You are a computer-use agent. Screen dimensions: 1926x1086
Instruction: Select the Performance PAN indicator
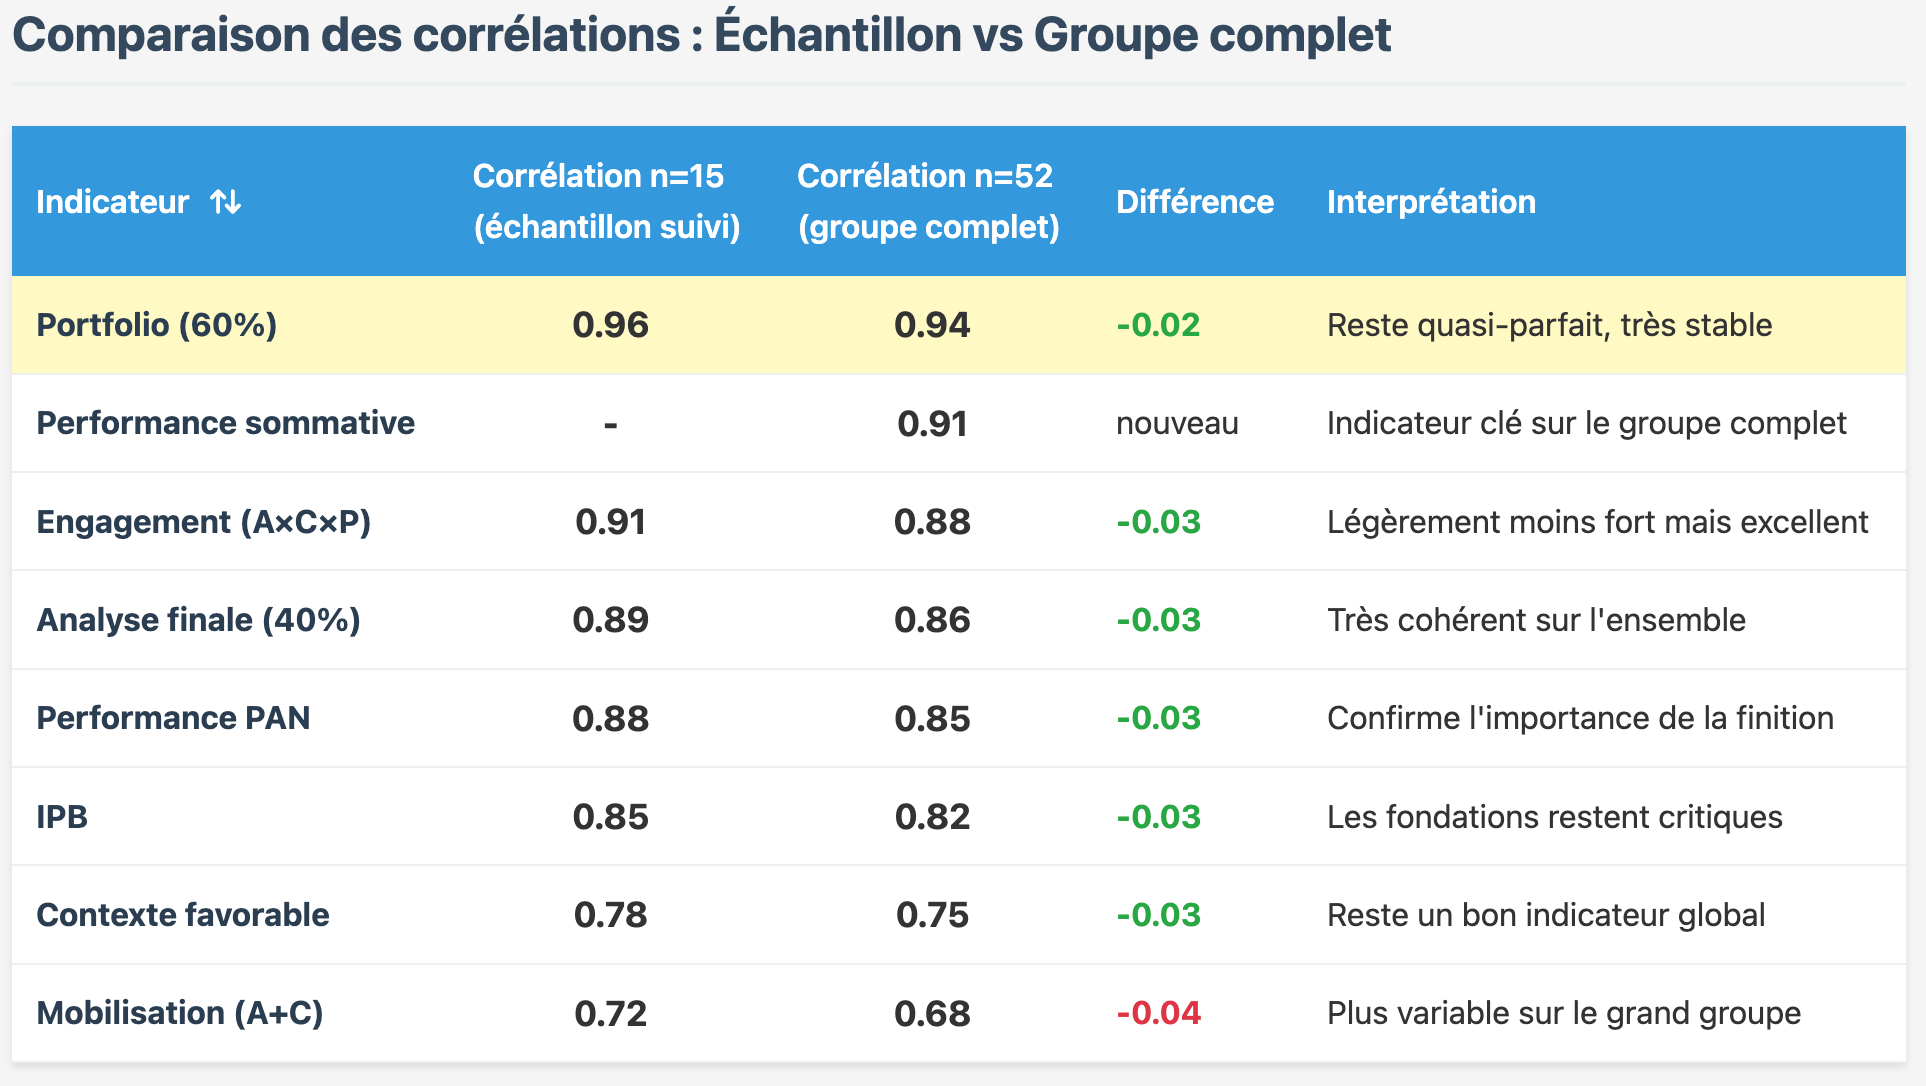(173, 718)
